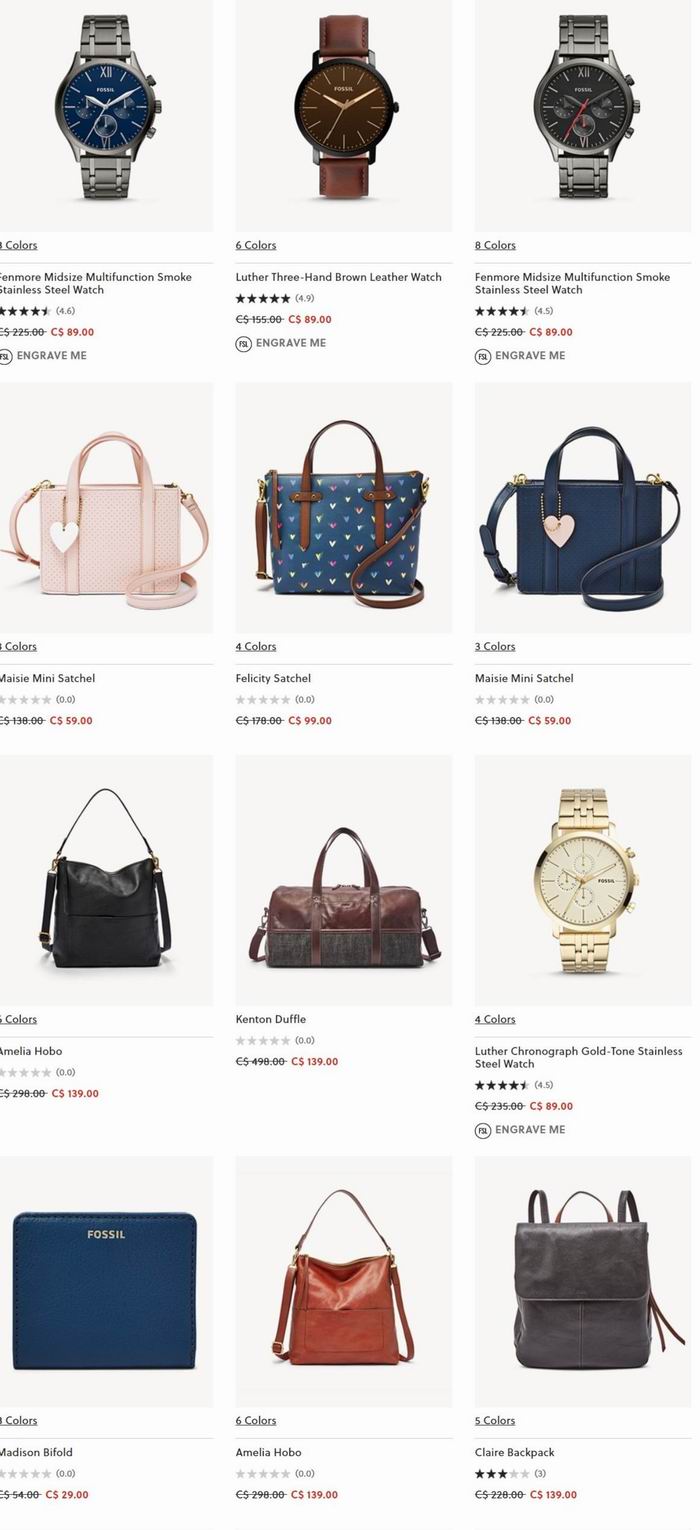
Task: Open Claire Backpack product title
Action: point(515,1453)
